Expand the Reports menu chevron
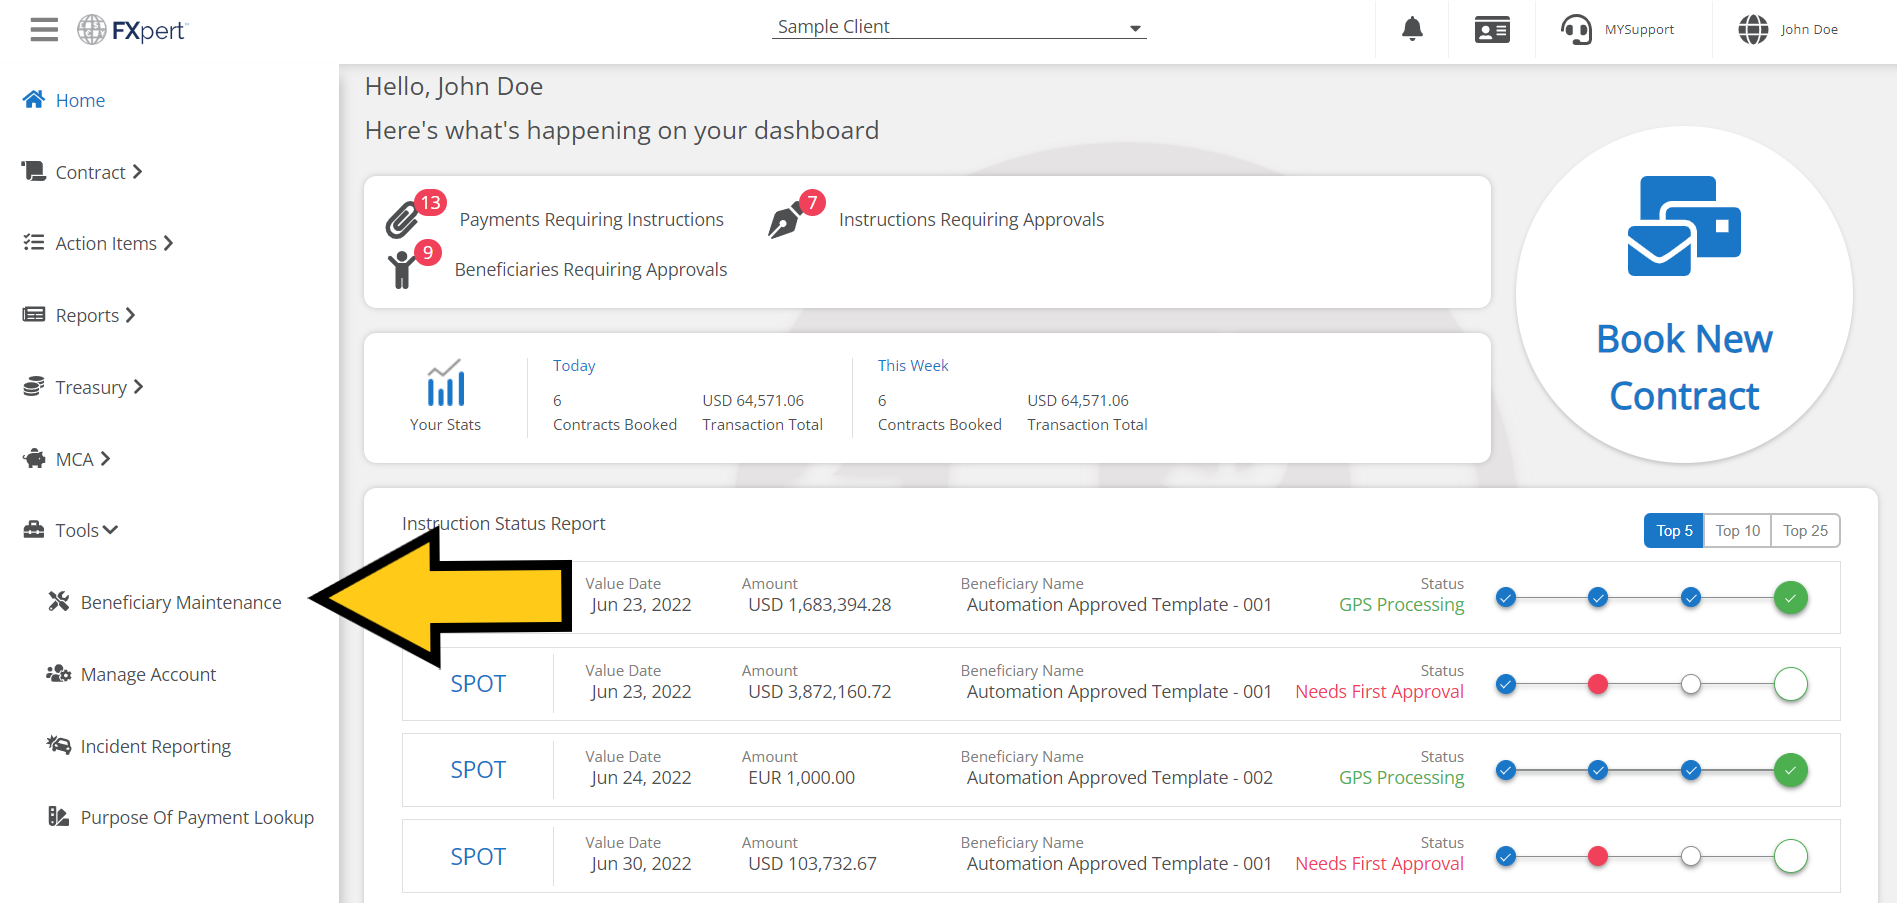Viewport: 1897px width, 903px height. (130, 315)
